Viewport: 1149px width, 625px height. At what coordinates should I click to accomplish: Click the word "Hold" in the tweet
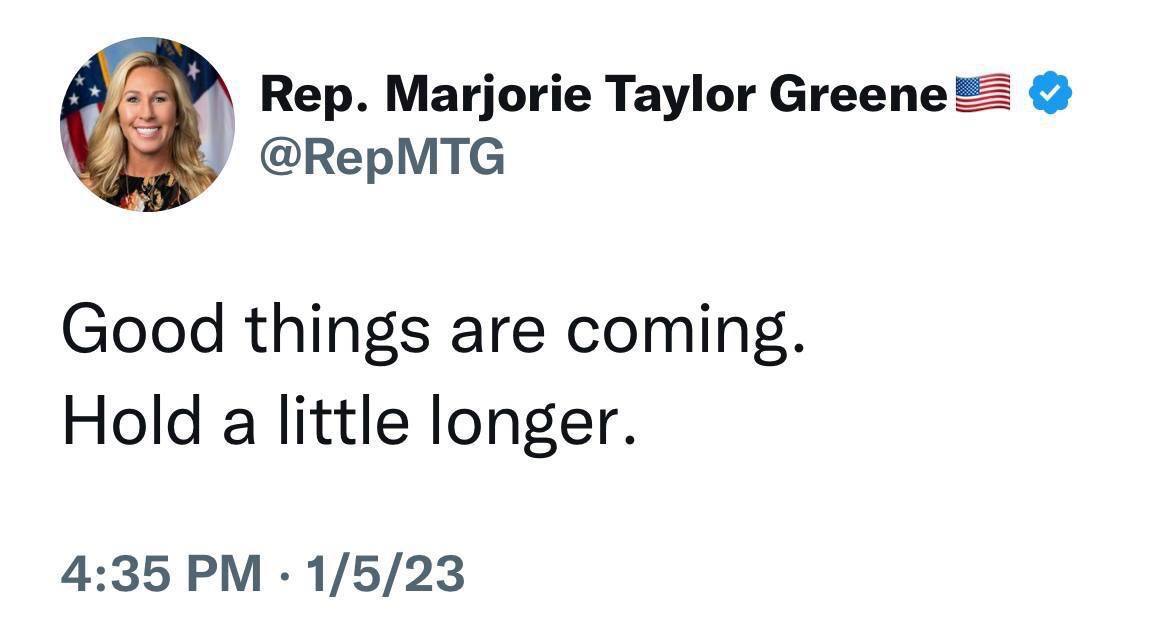(134, 421)
